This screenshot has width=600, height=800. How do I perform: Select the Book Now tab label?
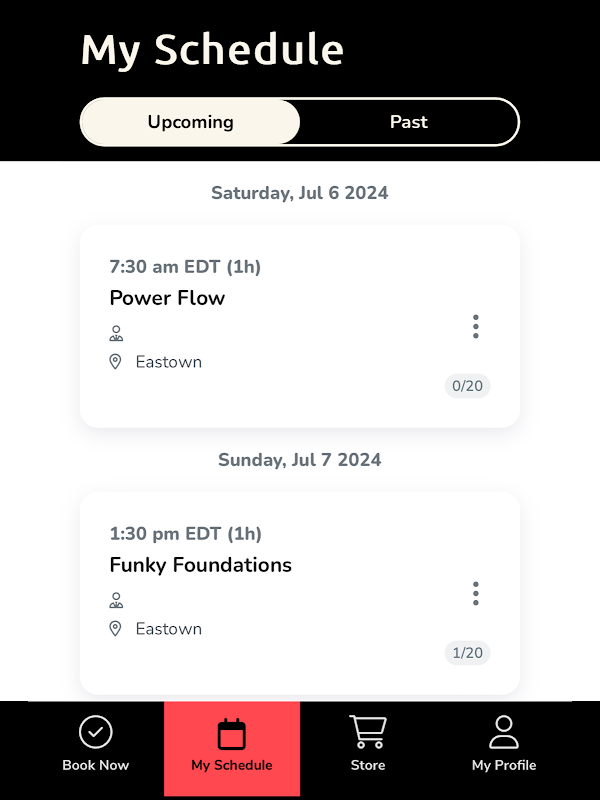(x=96, y=765)
